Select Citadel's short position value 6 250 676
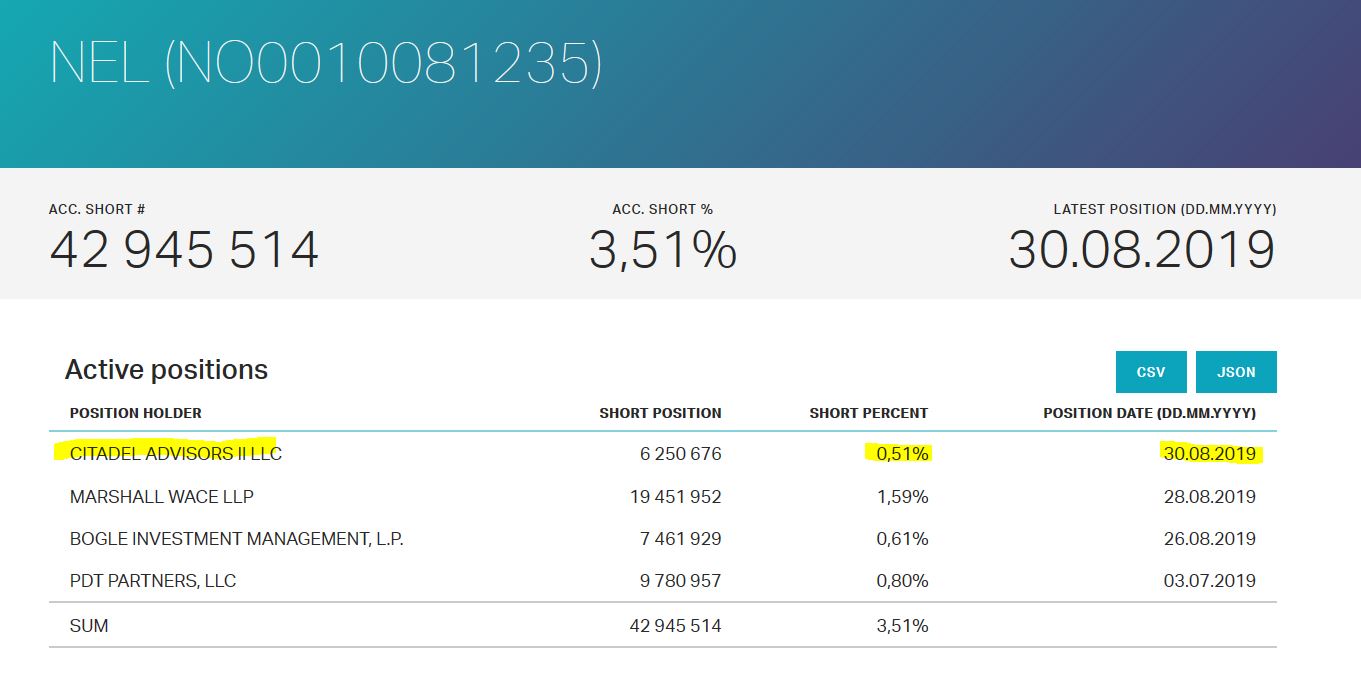The height and width of the screenshot is (693, 1361). pyautogui.click(x=680, y=454)
